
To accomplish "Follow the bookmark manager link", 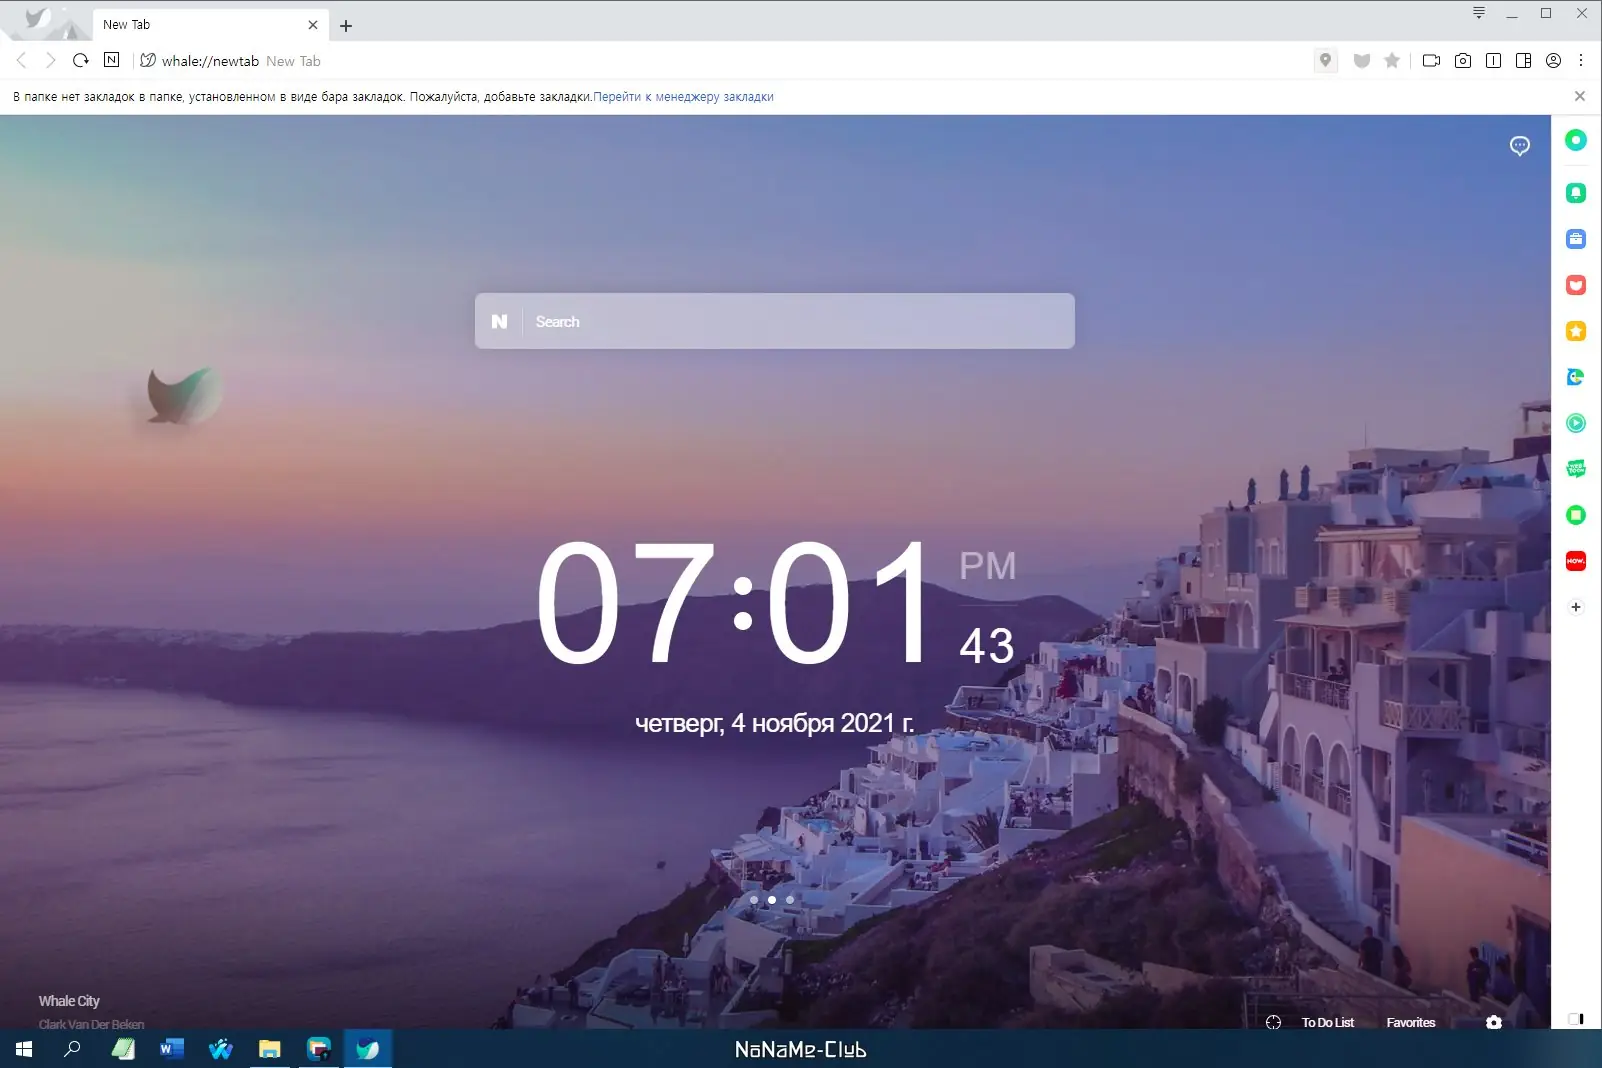I will pos(683,97).
